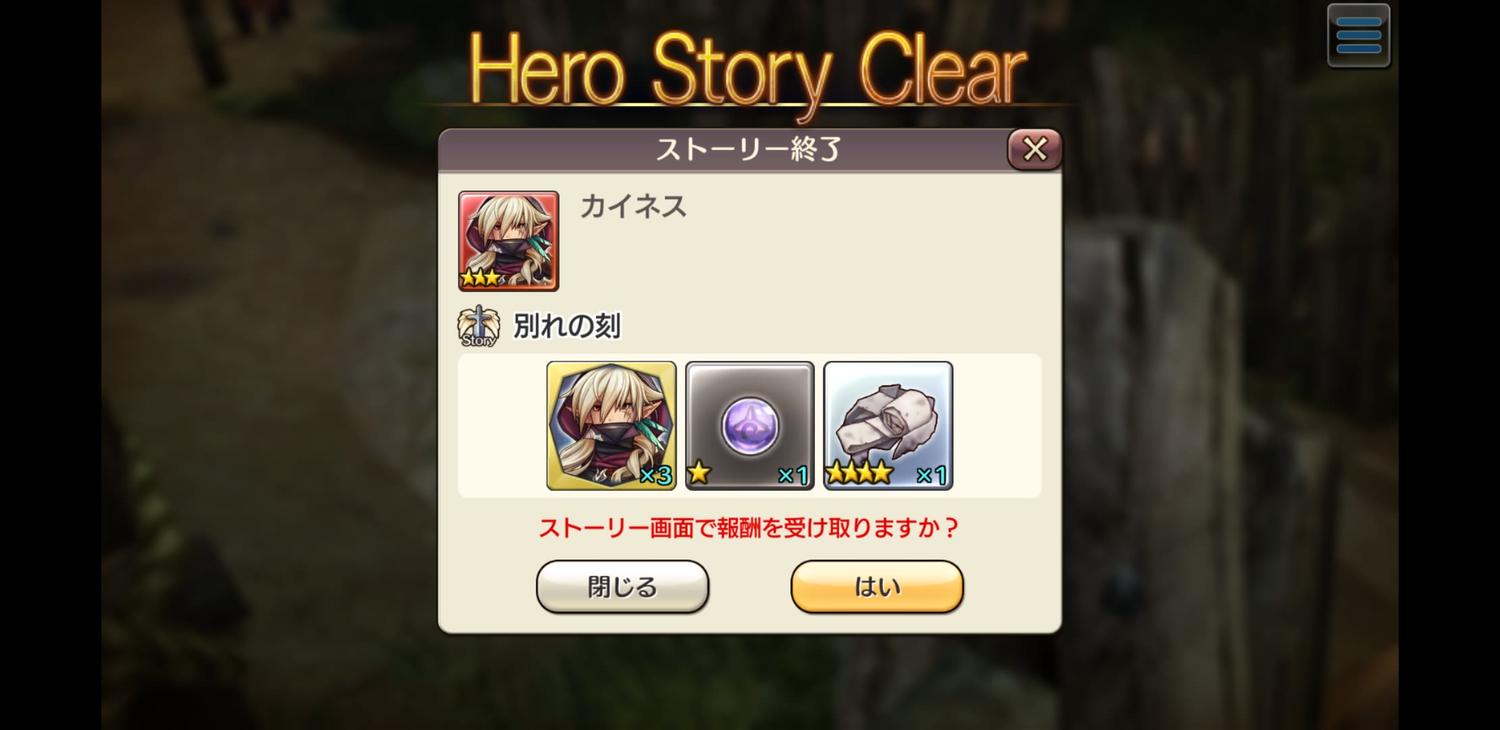Tap the カイネス hero portrait
This screenshot has height=730, width=1500.
pyautogui.click(x=508, y=241)
